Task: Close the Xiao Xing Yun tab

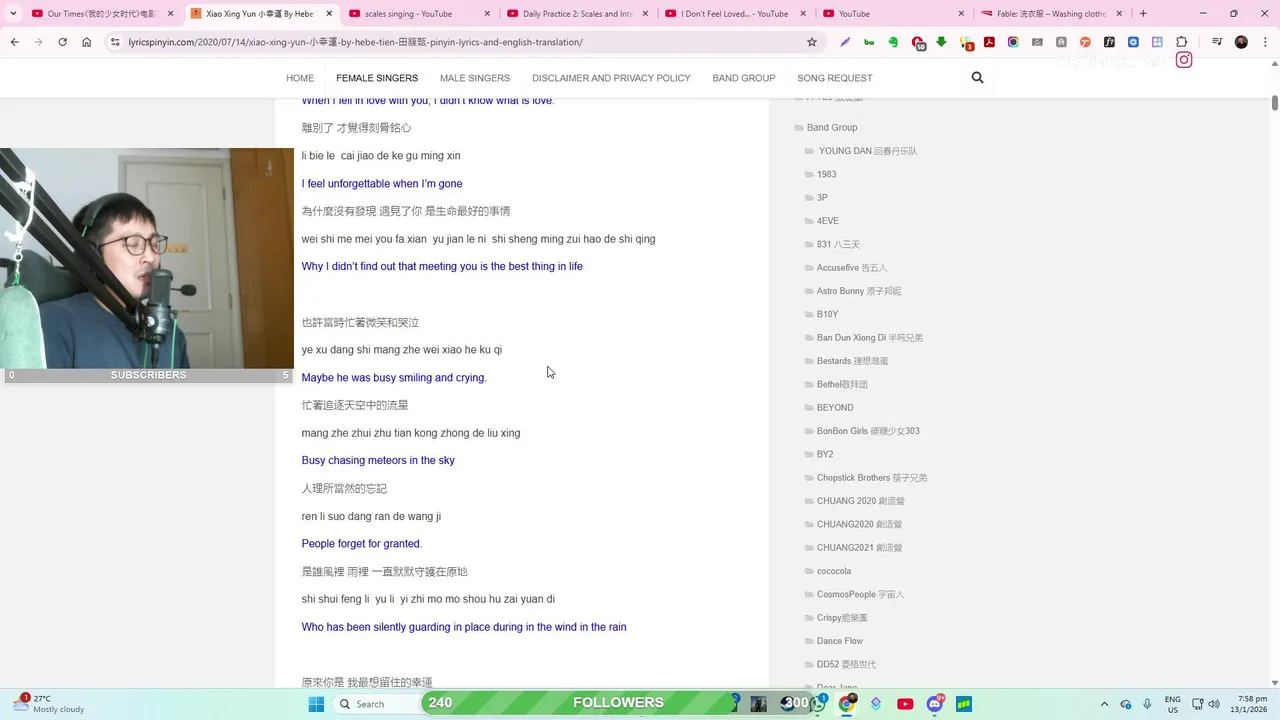Action: pyautogui.click(x=327, y=14)
